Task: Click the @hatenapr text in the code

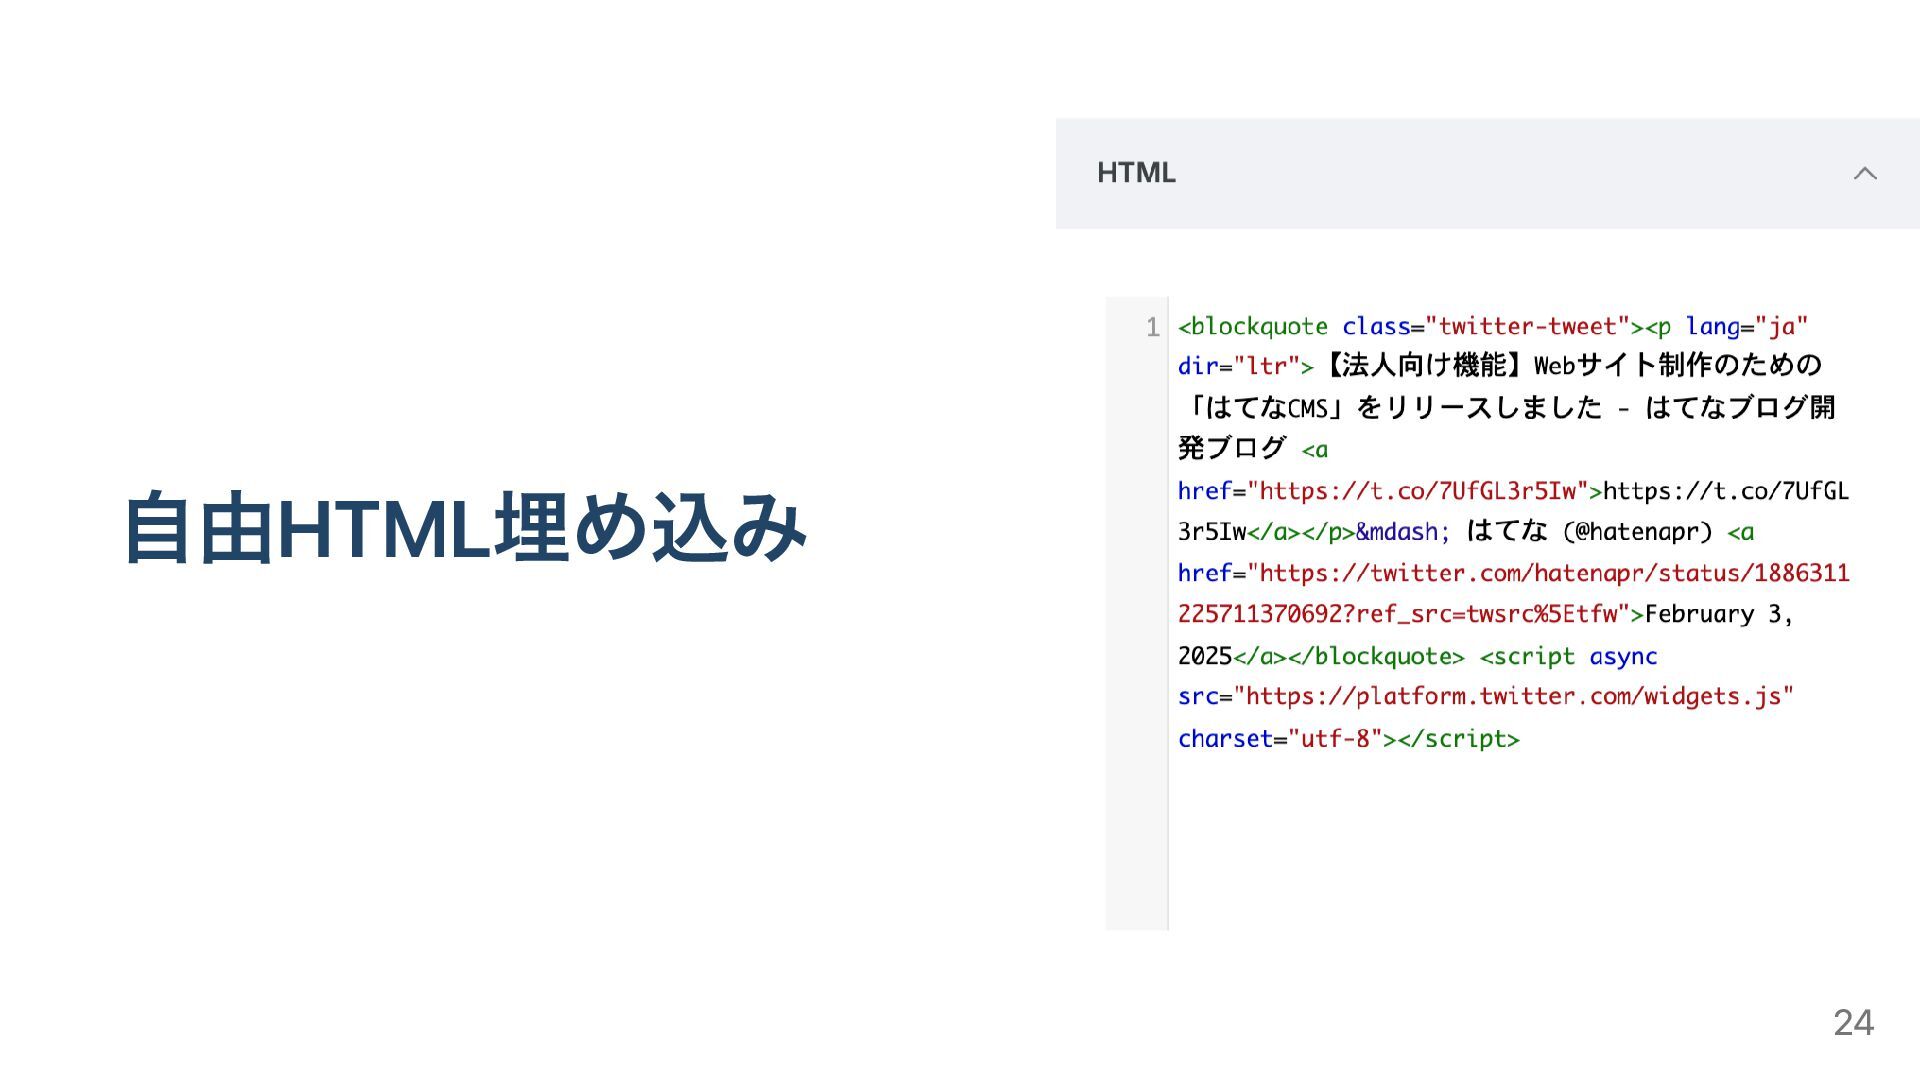Action: click(x=1637, y=532)
